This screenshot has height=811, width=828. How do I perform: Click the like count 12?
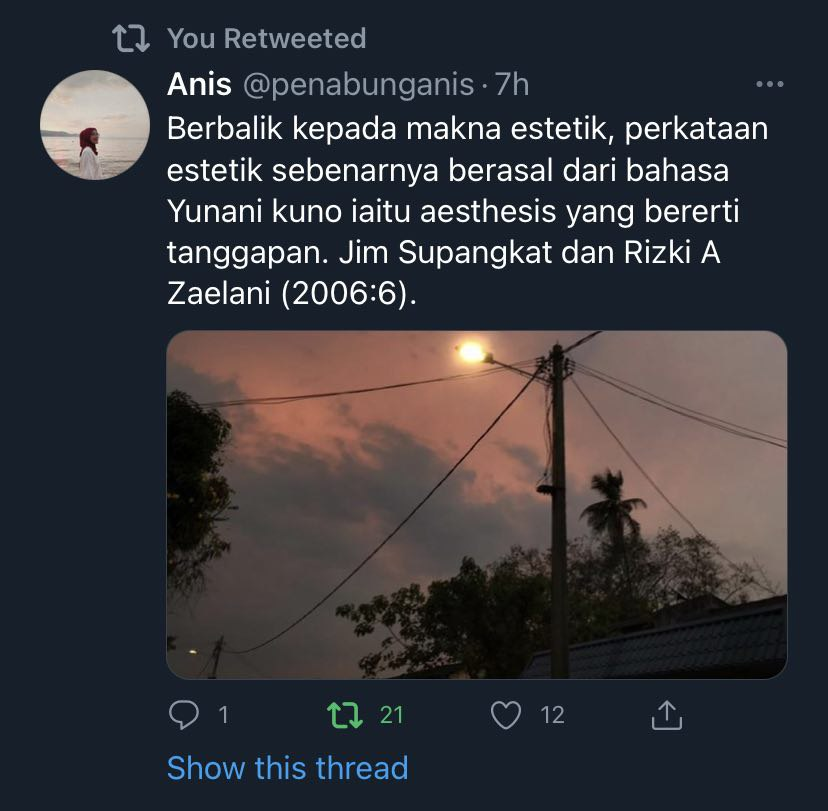552,715
